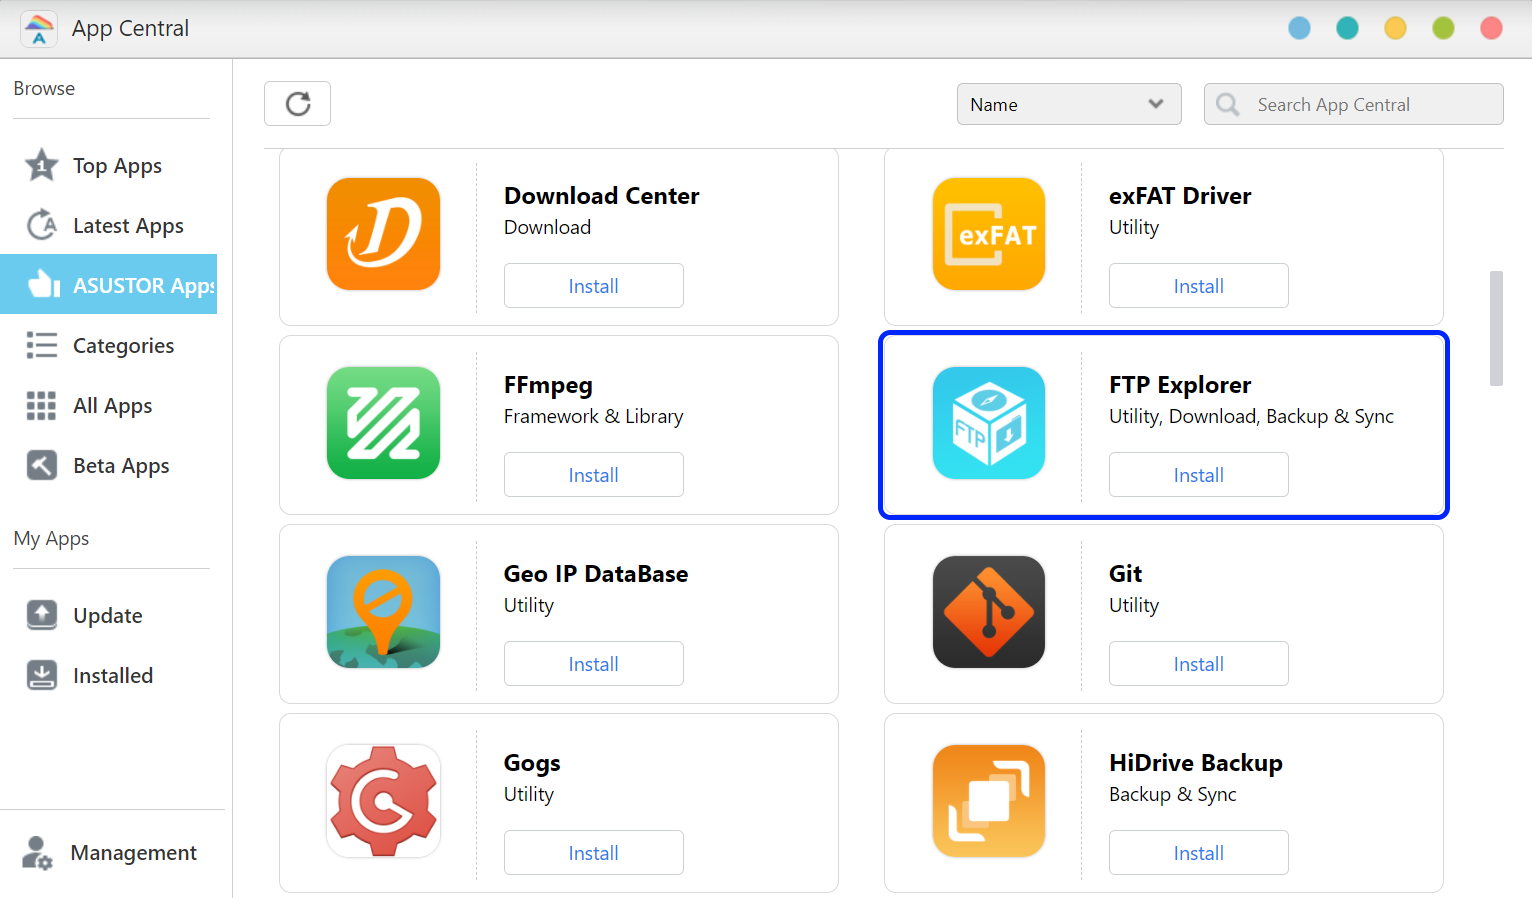The width and height of the screenshot is (1532, 898).
Task: Install Geo IP DataBase
Action: pyautogui.click(x=593, y=664)
